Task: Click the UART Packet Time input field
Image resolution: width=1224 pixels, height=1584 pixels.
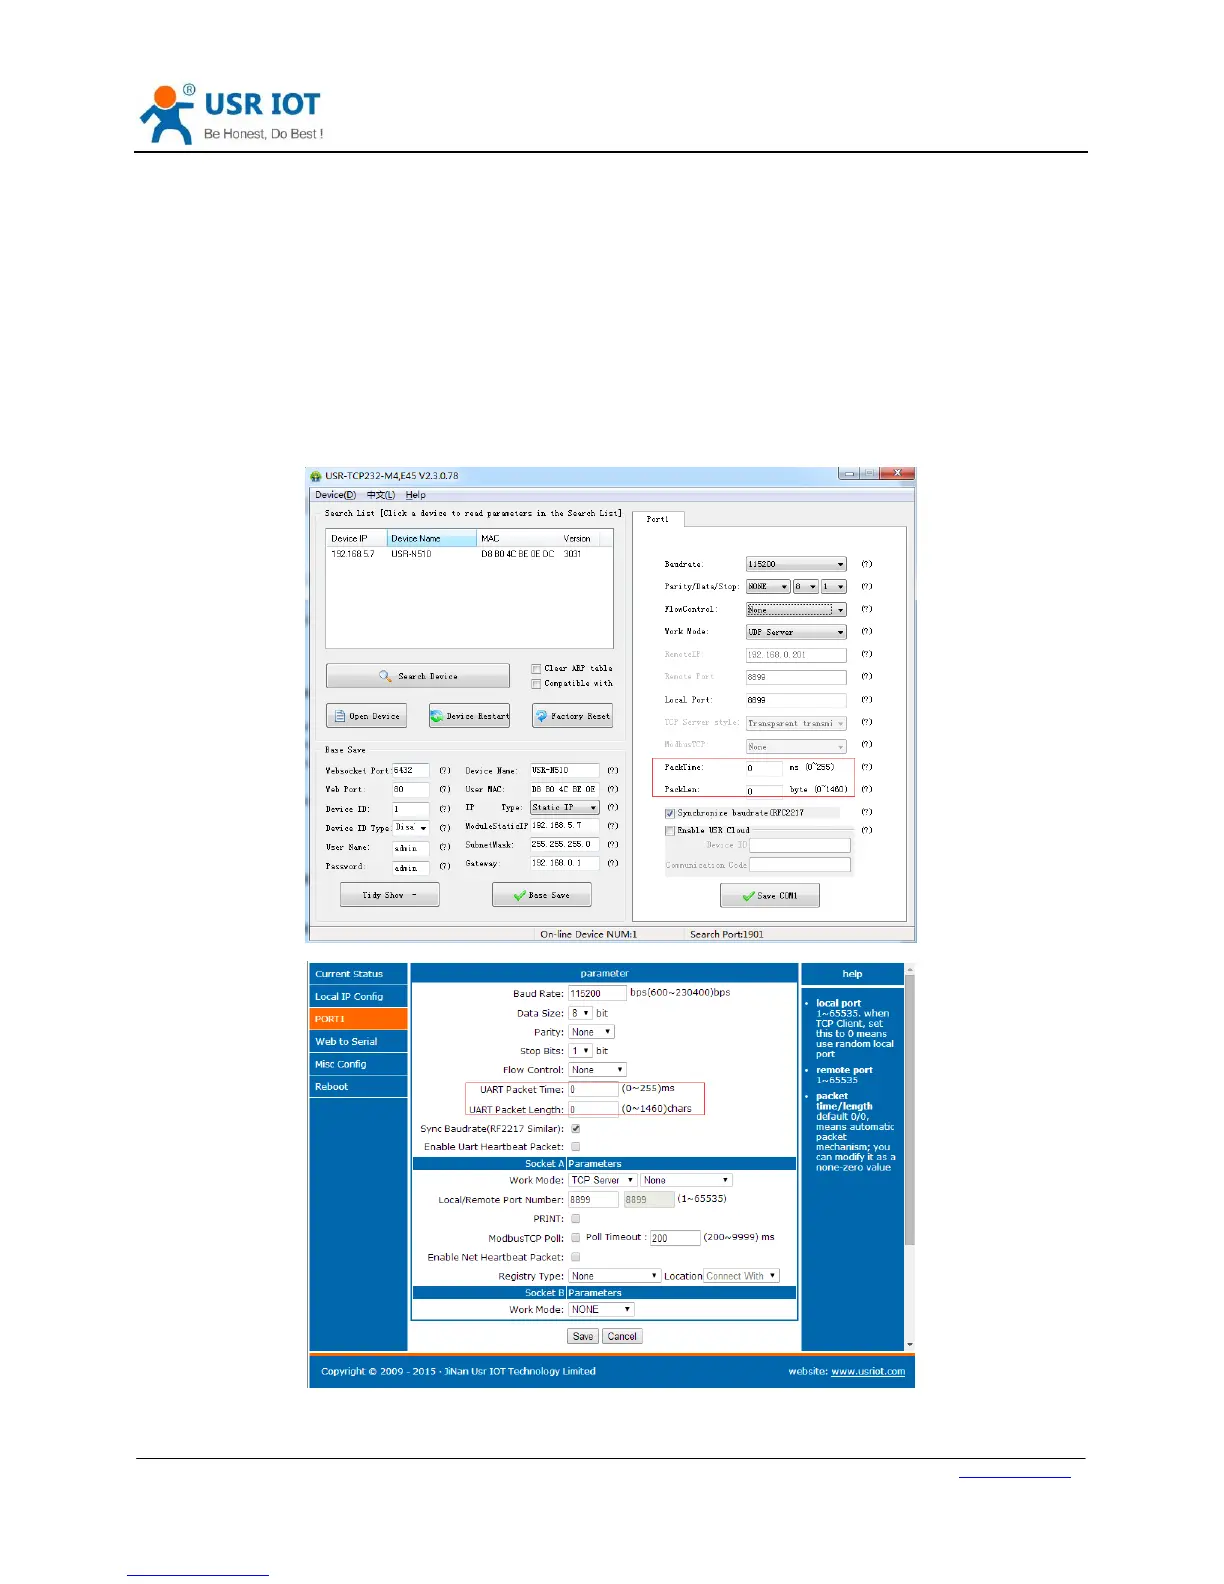Action: point(594,1090)
